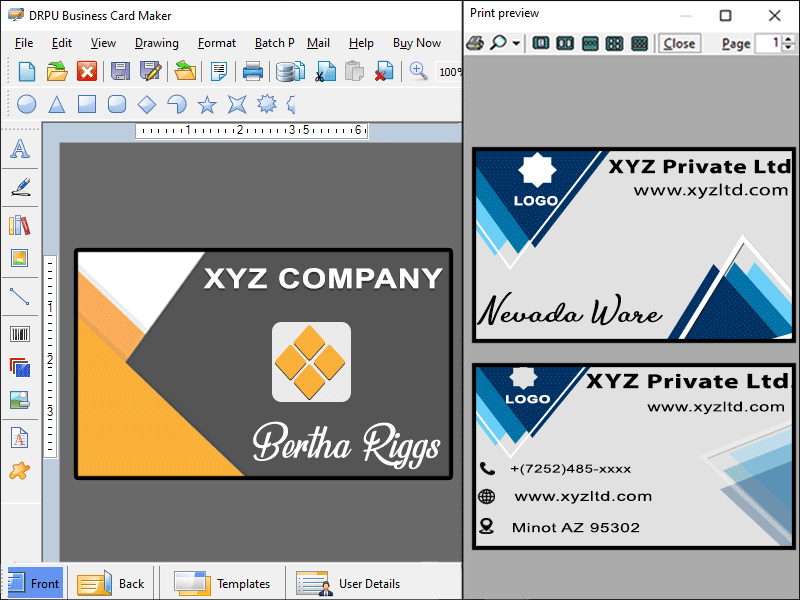
Task: Open the Drawing menu
Action: pyautogui.click(x=156, y=43)
